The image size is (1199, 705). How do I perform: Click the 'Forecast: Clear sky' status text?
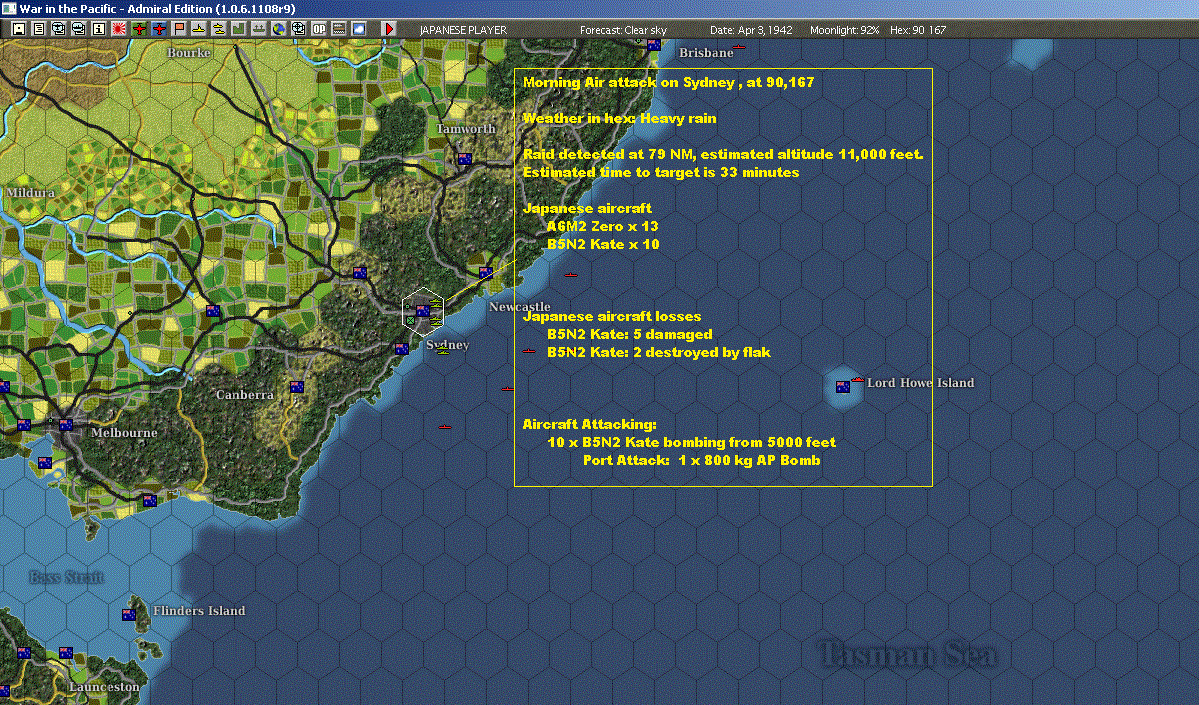coord(623,30)
